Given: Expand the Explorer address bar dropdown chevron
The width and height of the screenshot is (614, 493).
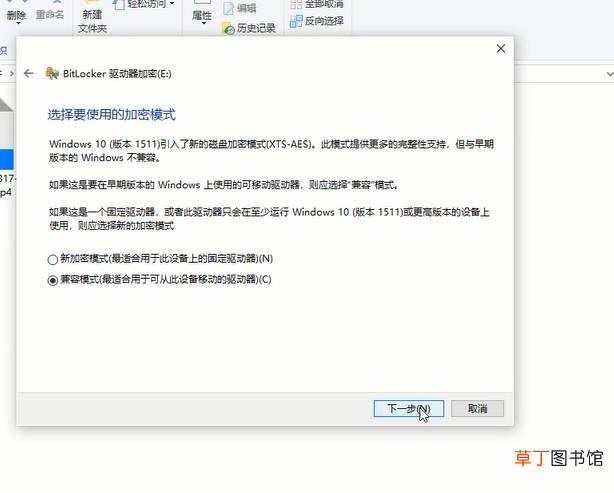Looking at the screenshot, I should [x=609, y=74].
